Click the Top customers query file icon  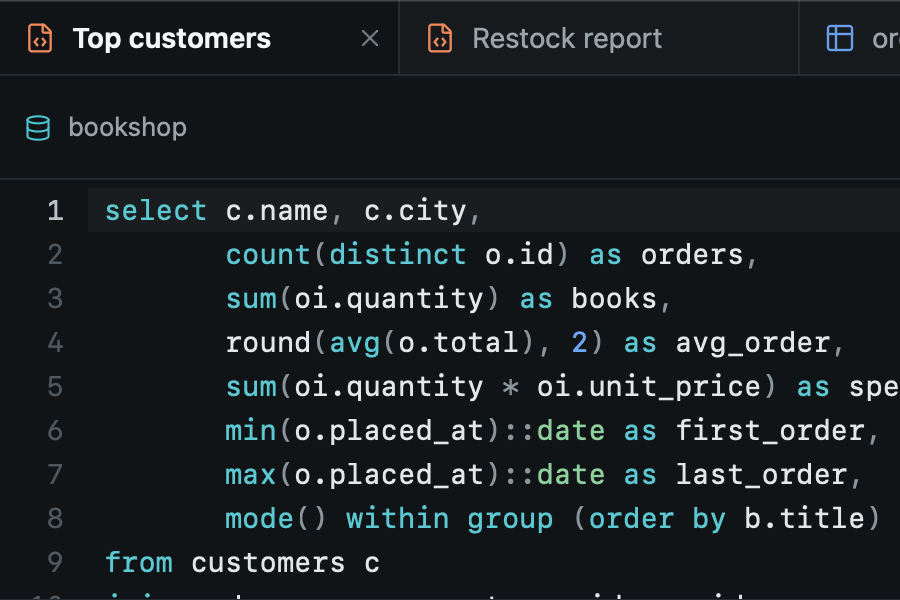pos(40,38)
